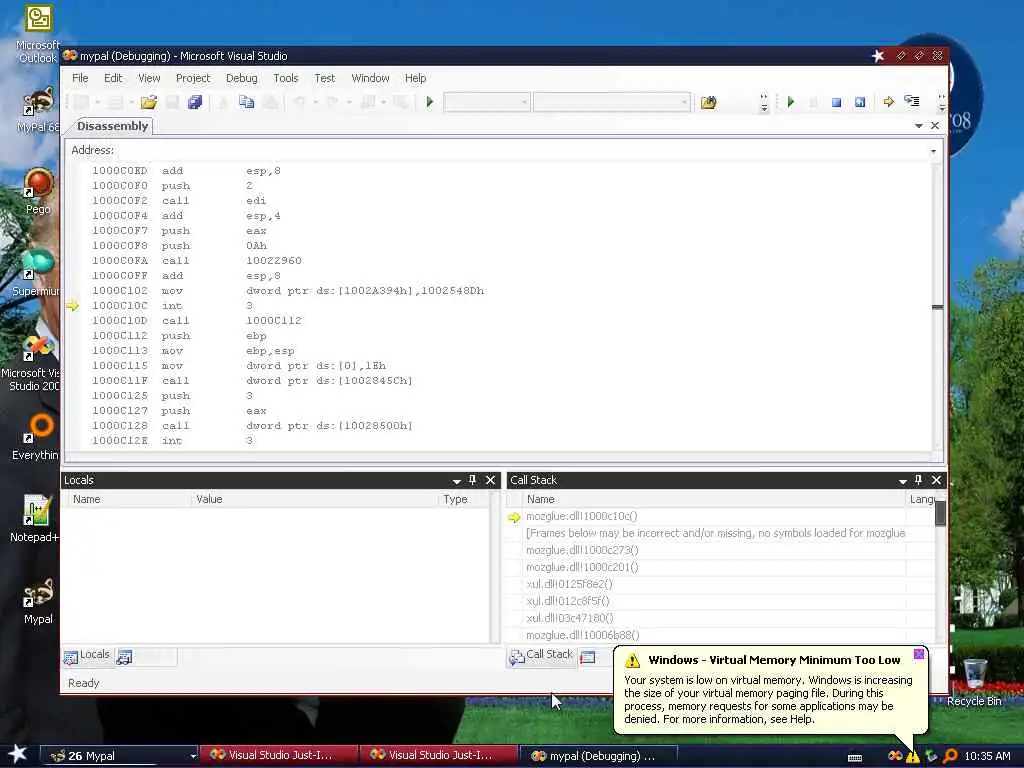The height and width of the screenshot is (768, 1024).
Task: Select the Call Stack bottom tab
Action: pyautogui.click(x=541, y=656)
